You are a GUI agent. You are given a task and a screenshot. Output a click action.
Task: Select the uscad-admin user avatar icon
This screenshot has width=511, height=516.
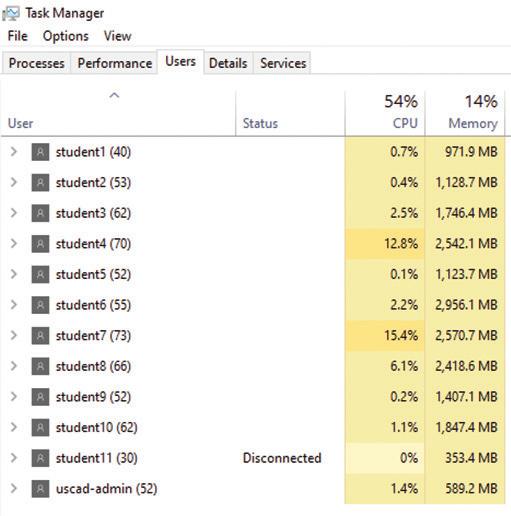pyautogui.click(x=40, y=489)
